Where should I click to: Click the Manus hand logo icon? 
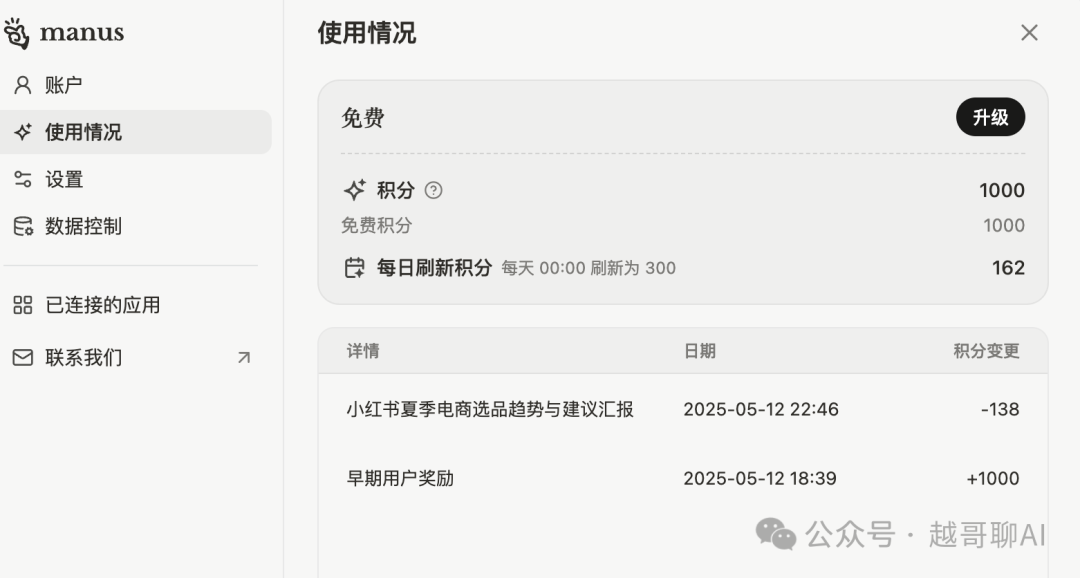(x=16, y=33)
